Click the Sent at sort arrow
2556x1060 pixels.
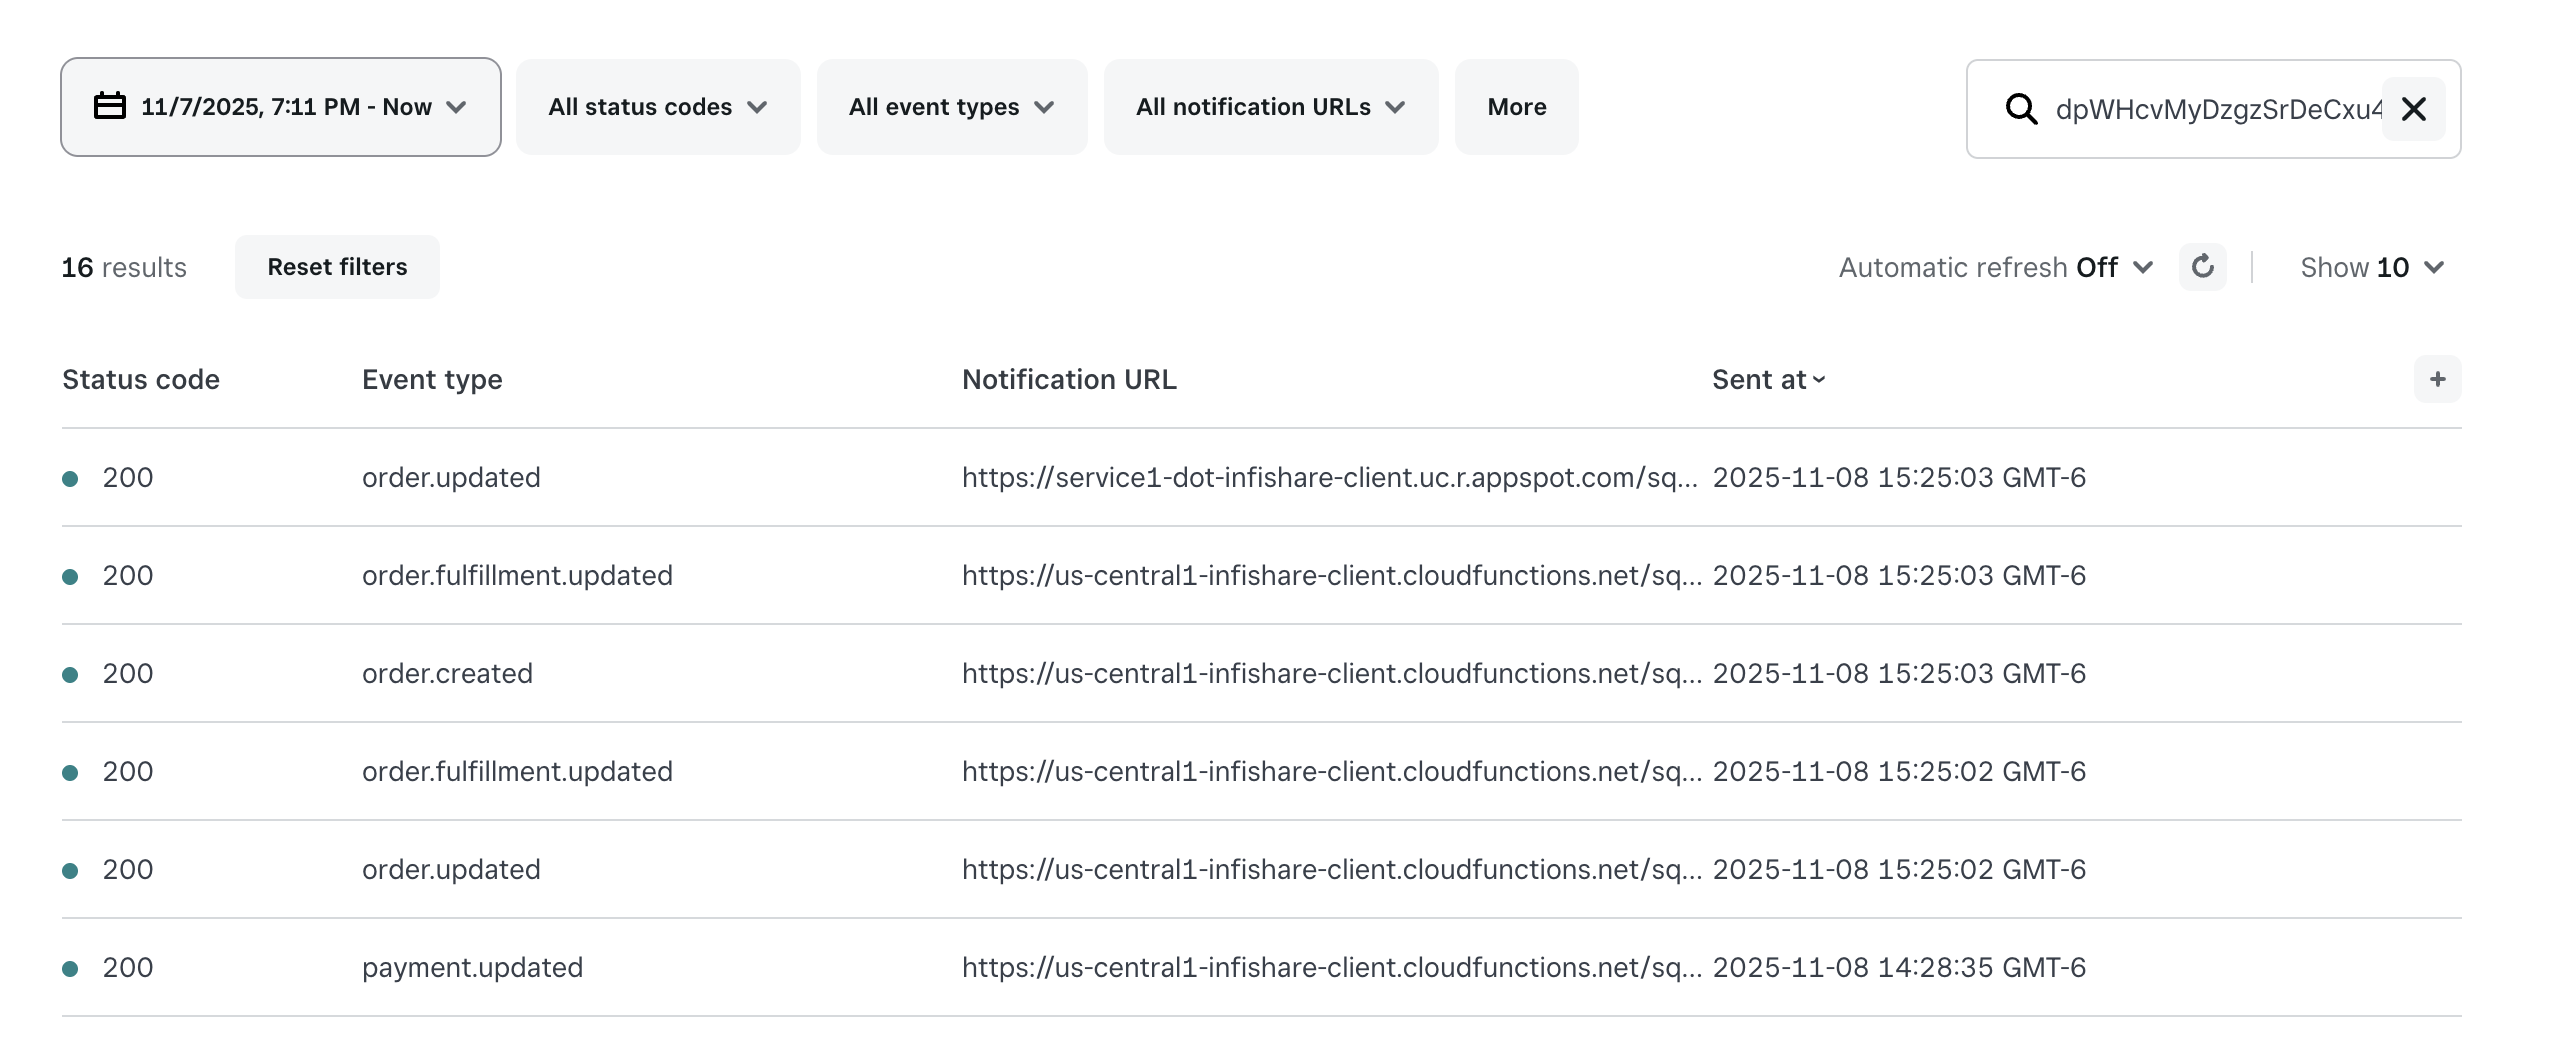[x=1819, y=380]
